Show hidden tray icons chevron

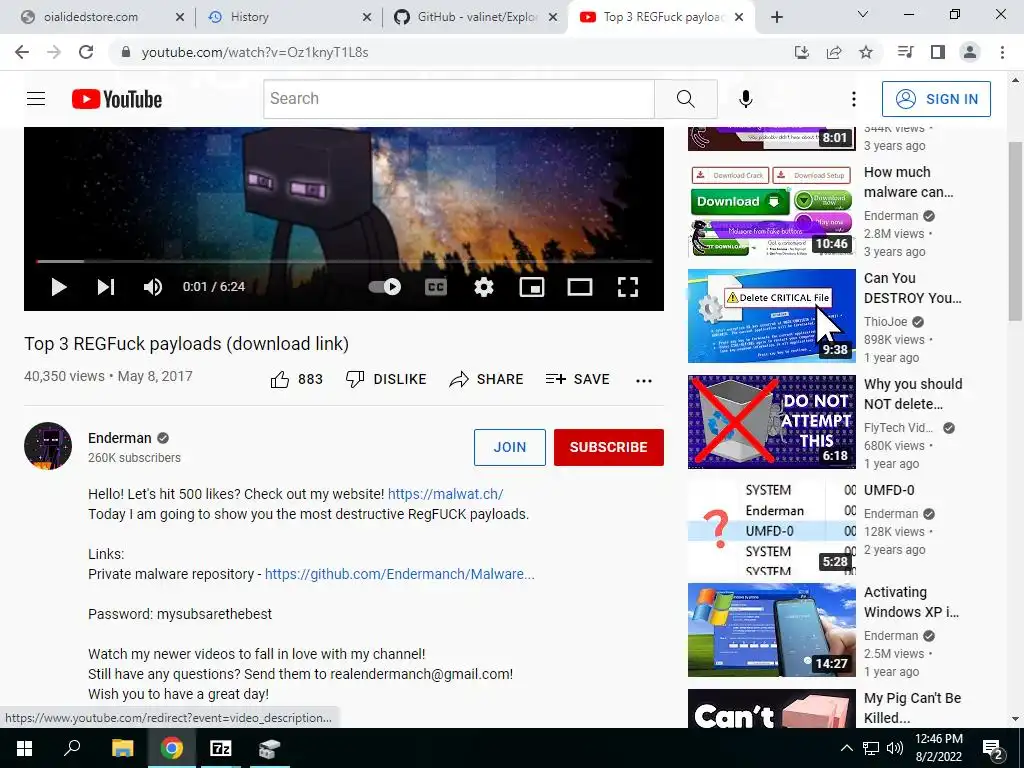[846, 748]
